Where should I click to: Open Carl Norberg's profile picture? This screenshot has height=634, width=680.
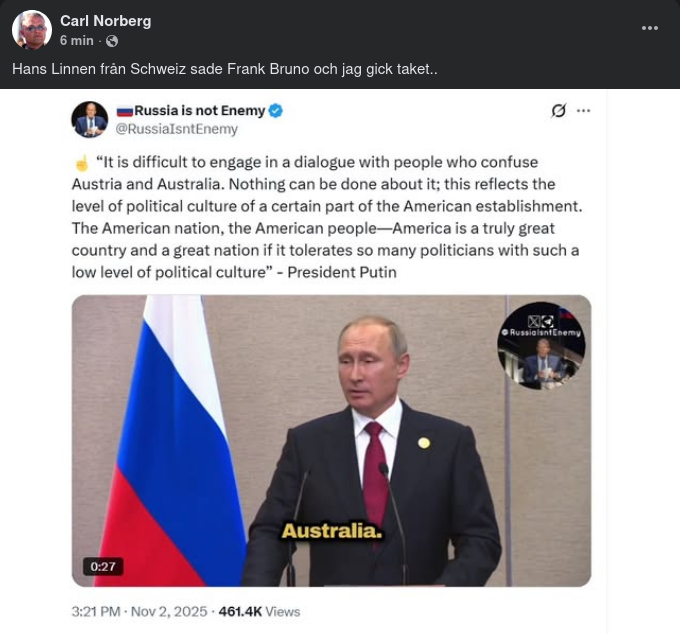click(32, 29)
